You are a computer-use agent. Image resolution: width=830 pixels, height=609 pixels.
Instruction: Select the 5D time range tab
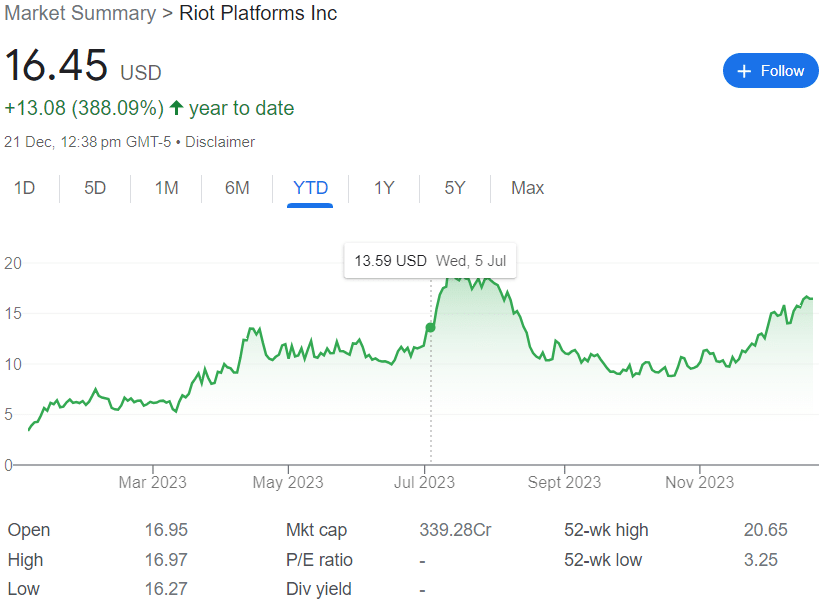click(x=95, y=188)
